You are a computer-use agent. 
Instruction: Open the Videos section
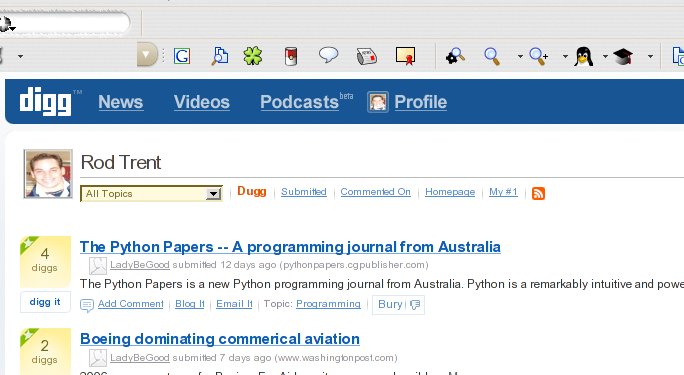(202, 102)
